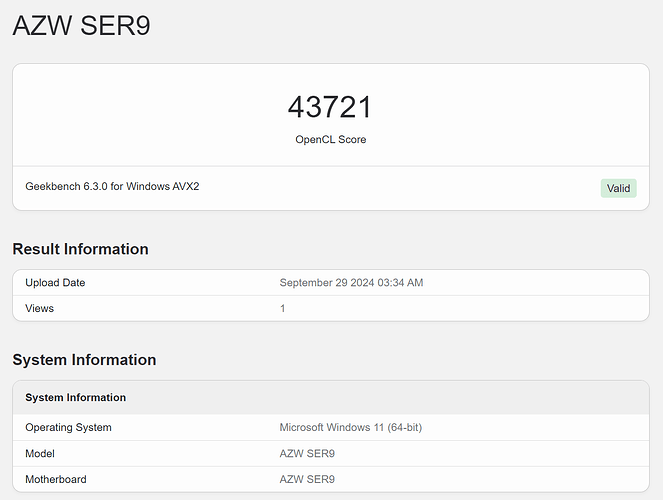Click the Upload Date row label

click(x=55, y=283)
